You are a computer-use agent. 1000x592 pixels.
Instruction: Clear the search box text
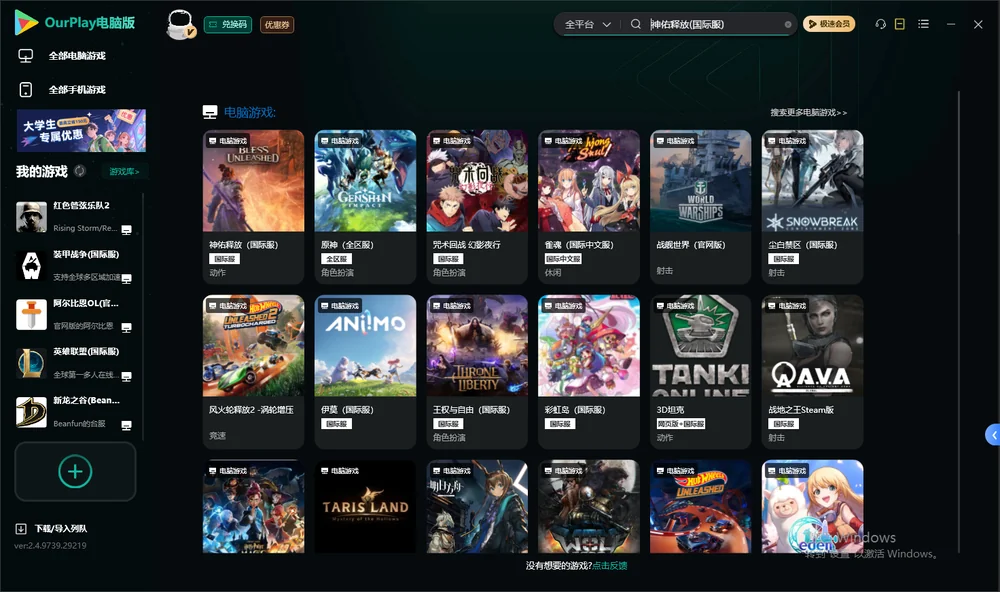(x=788, y=24)
